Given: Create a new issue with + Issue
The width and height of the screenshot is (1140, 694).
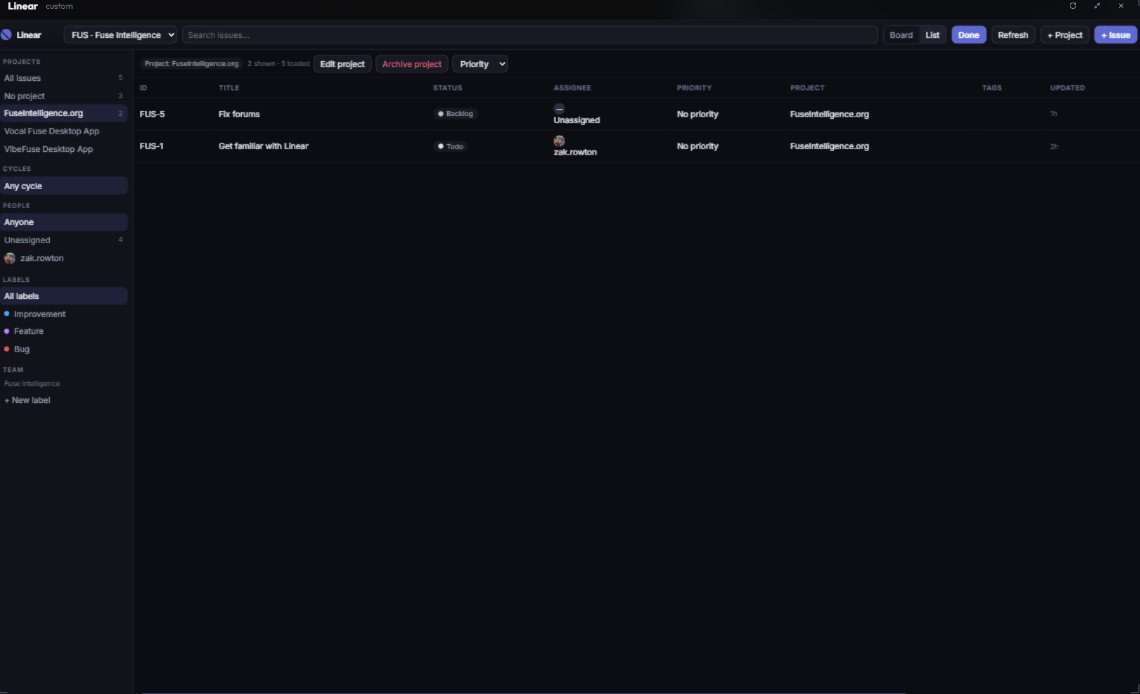Looking at the screenshot, I should pos(1115,35).
